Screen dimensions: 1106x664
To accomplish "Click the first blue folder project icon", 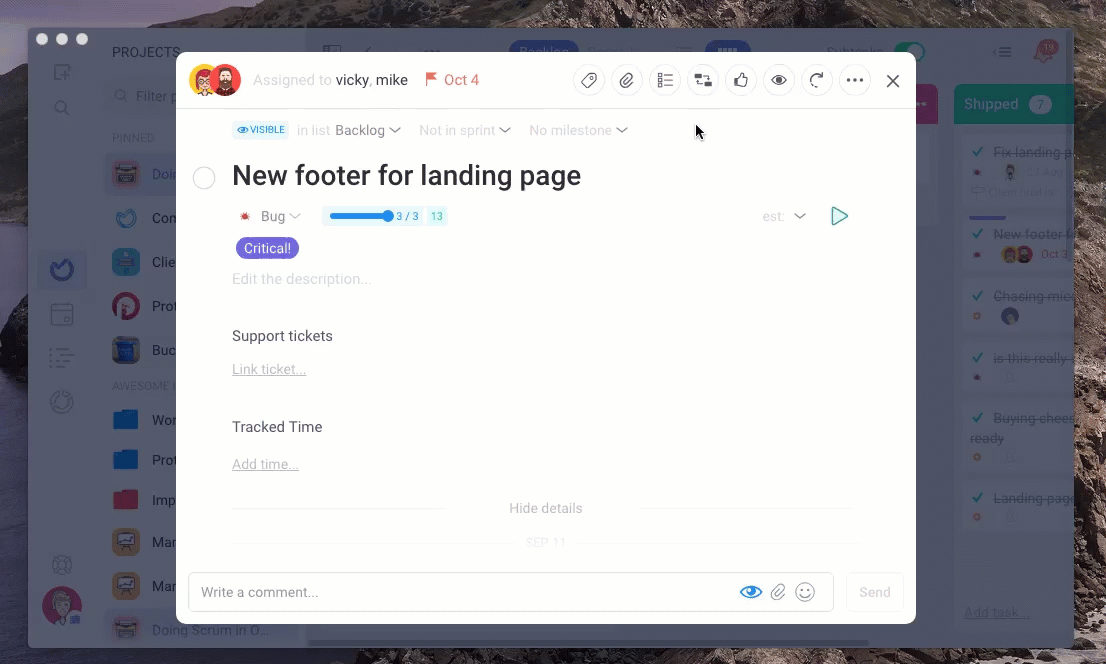I will pyautogui.click(x=126, y=420).
